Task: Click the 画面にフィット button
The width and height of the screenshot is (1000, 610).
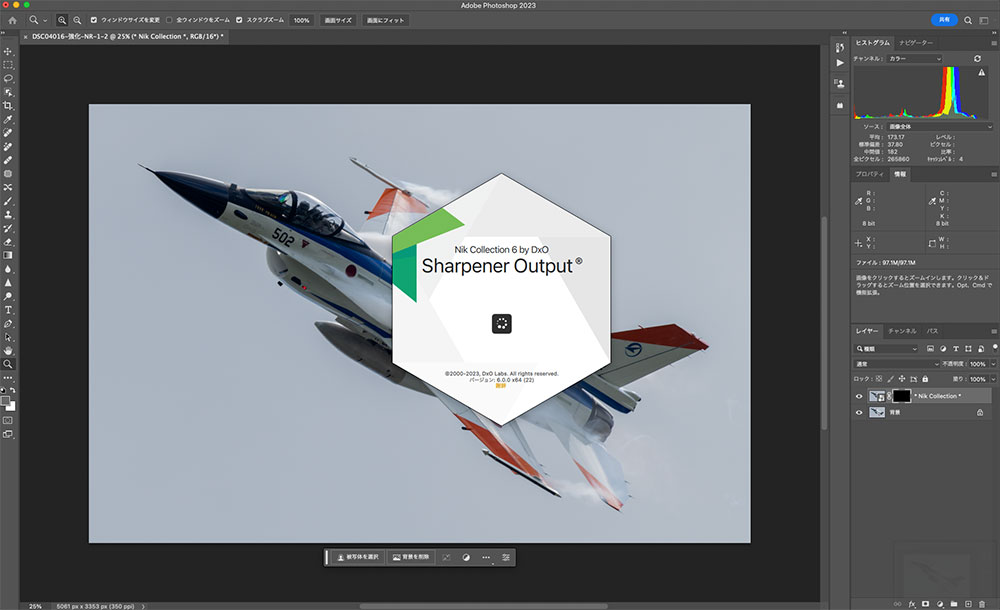Action: click(385, 20)
